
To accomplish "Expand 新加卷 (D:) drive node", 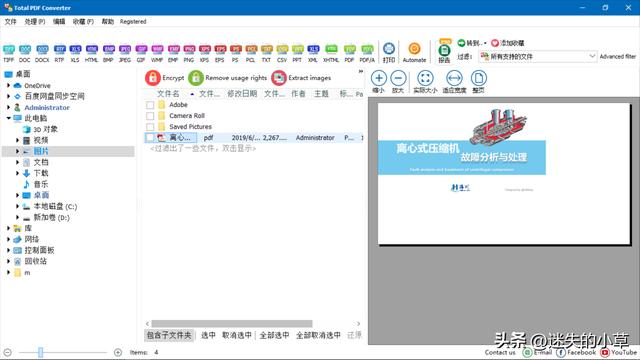I will tap(18, 218).
